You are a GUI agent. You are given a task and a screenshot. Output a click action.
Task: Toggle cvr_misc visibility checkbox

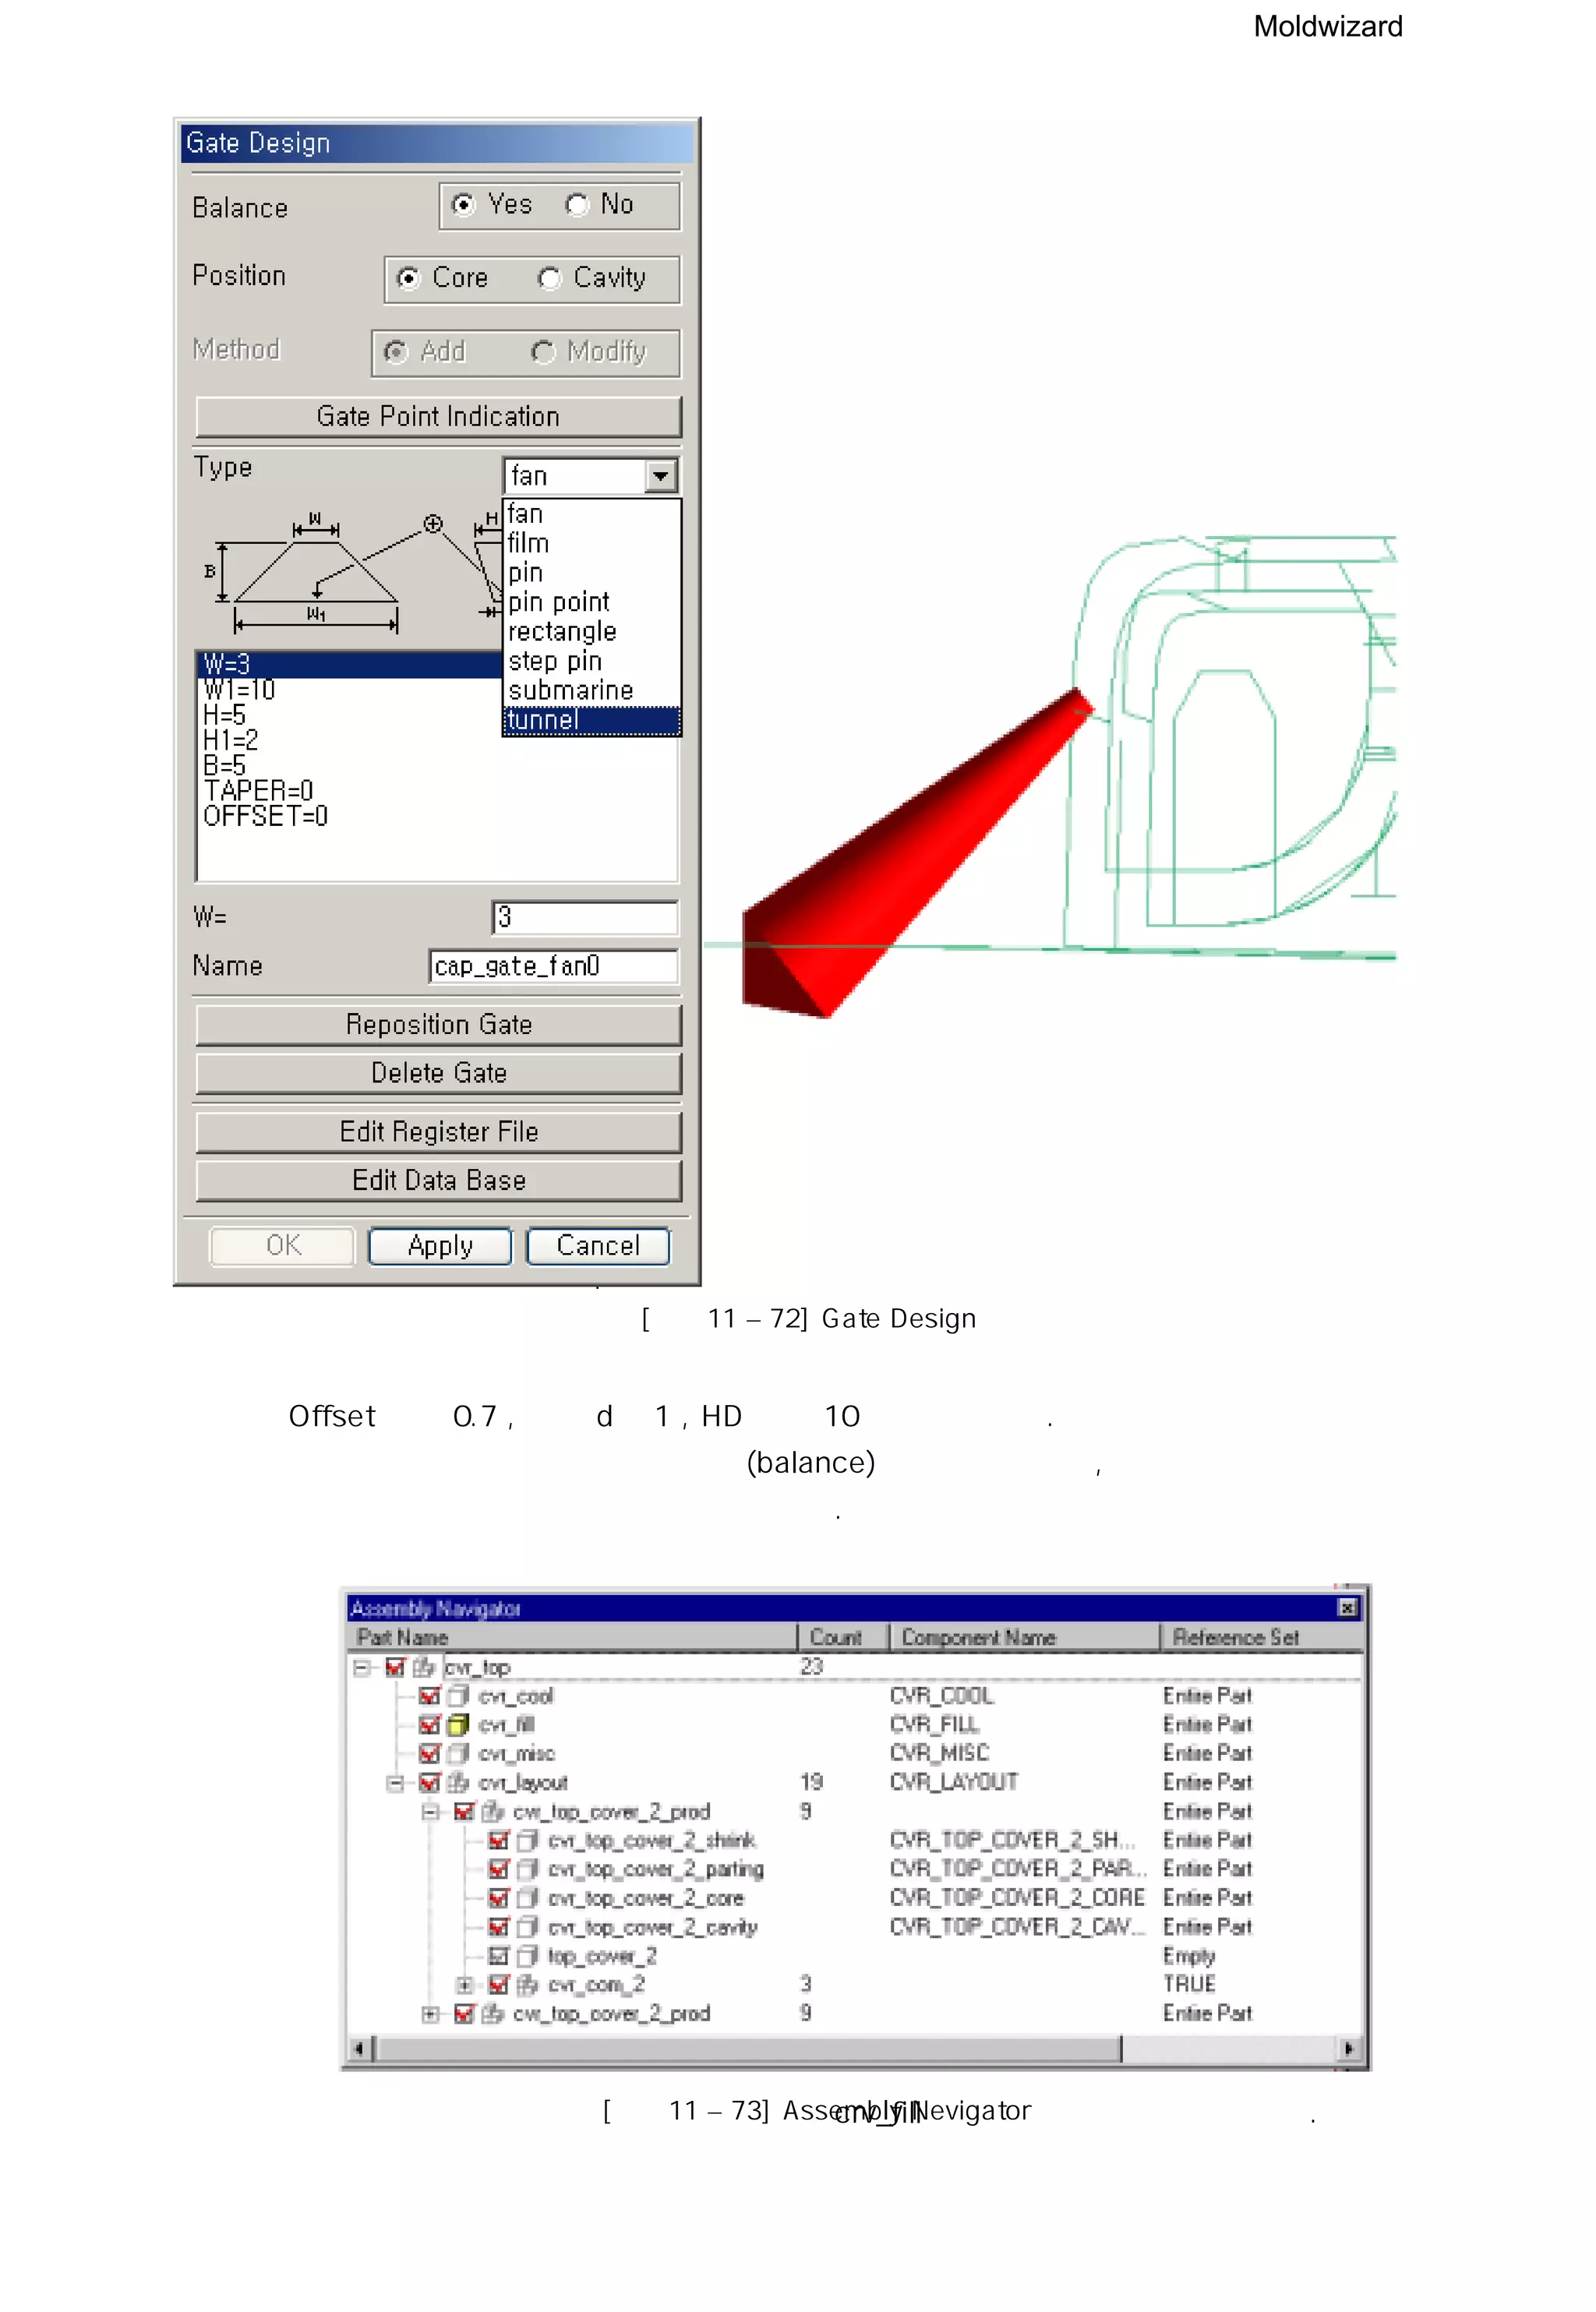430,1754
